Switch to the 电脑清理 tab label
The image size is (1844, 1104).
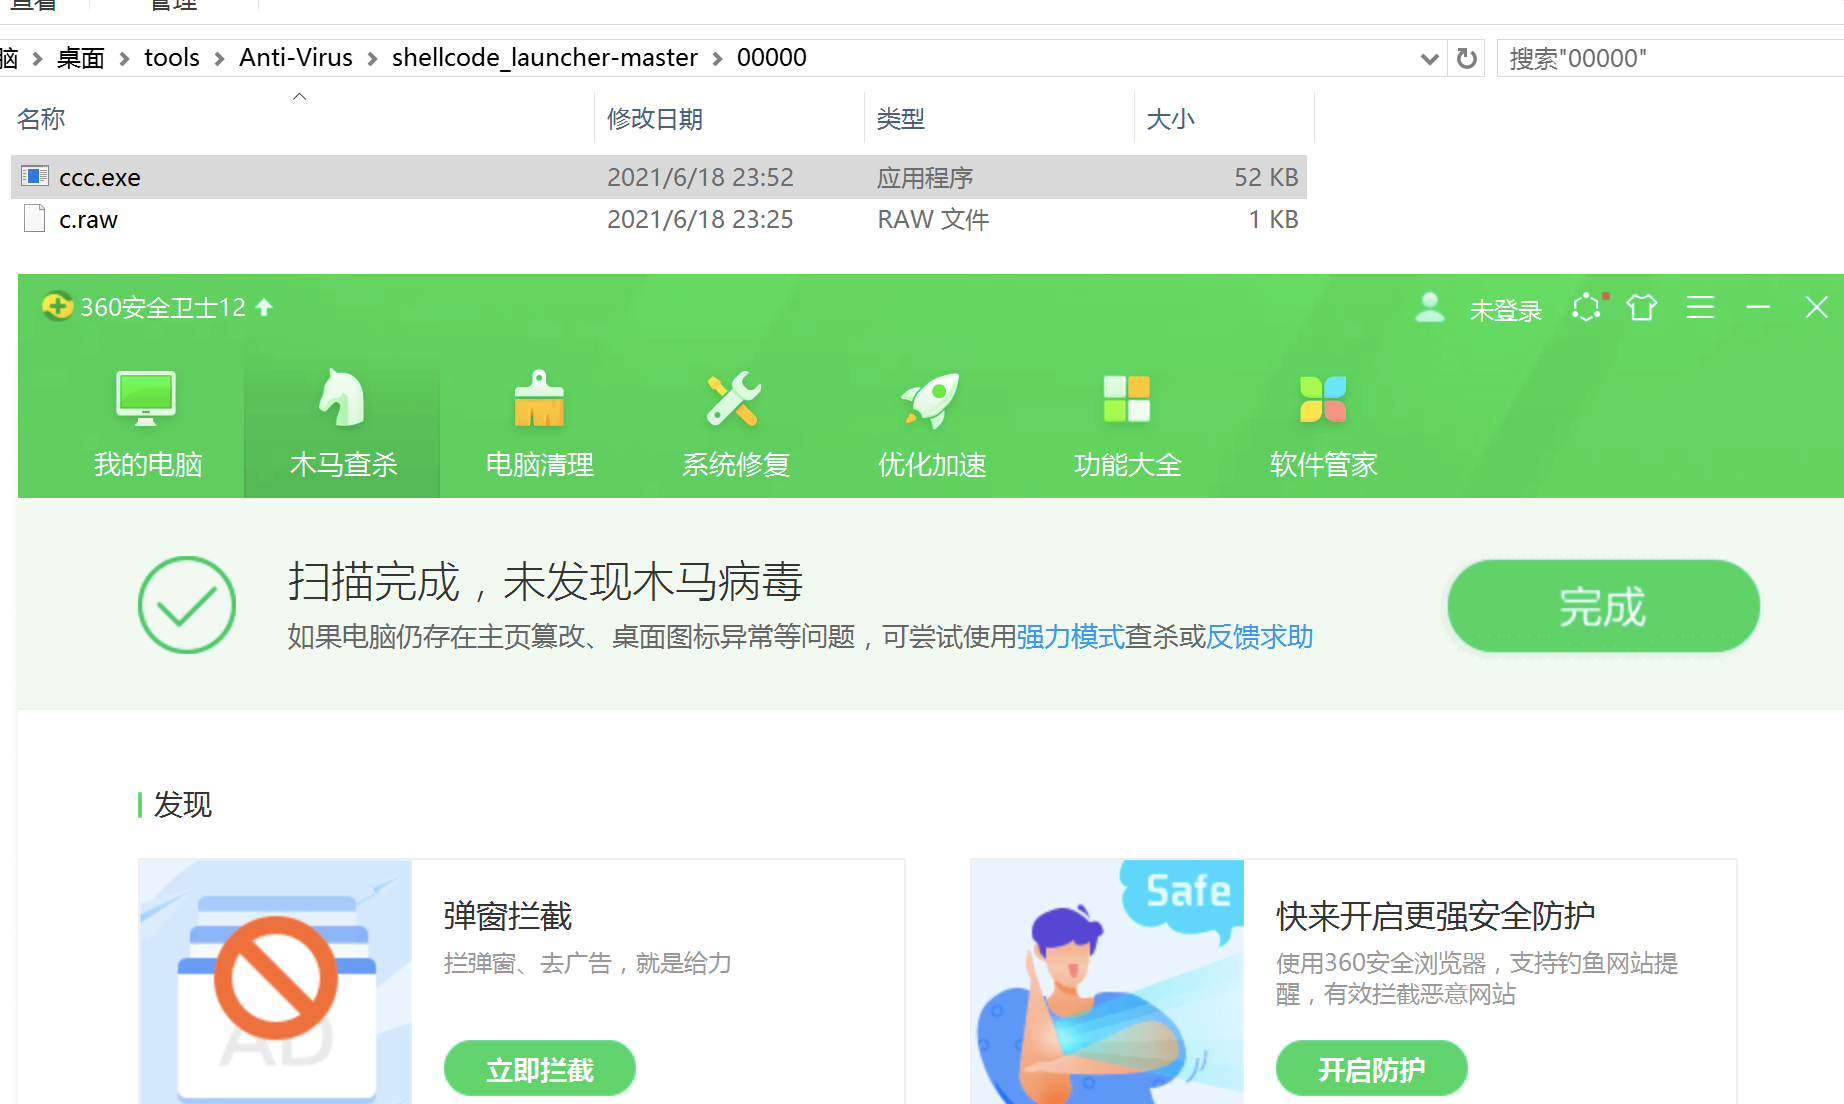click(x=540, y=464)
